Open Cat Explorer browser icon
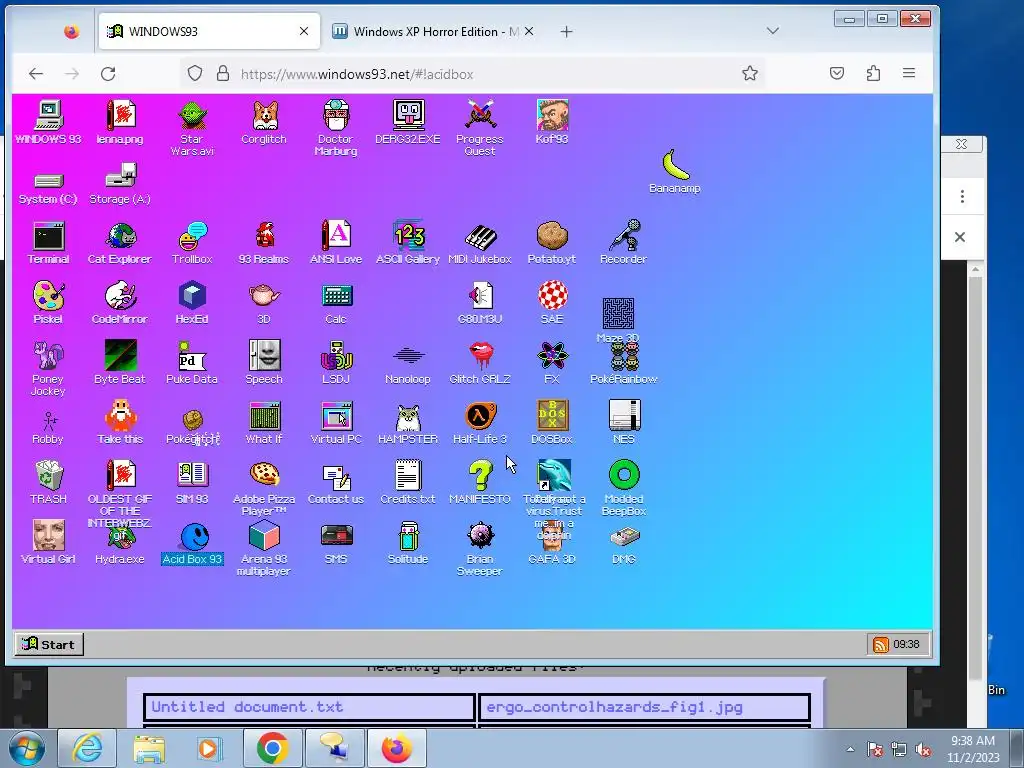The height and width of the screenshot is (768, 1024). tap(120, 236)
